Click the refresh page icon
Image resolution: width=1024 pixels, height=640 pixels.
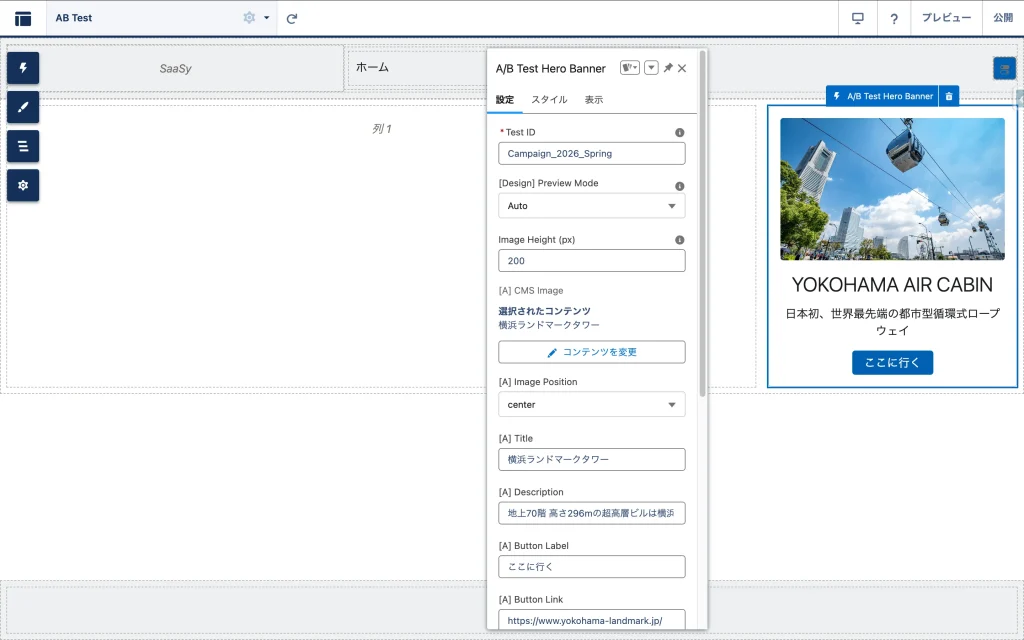pos(292,18)
